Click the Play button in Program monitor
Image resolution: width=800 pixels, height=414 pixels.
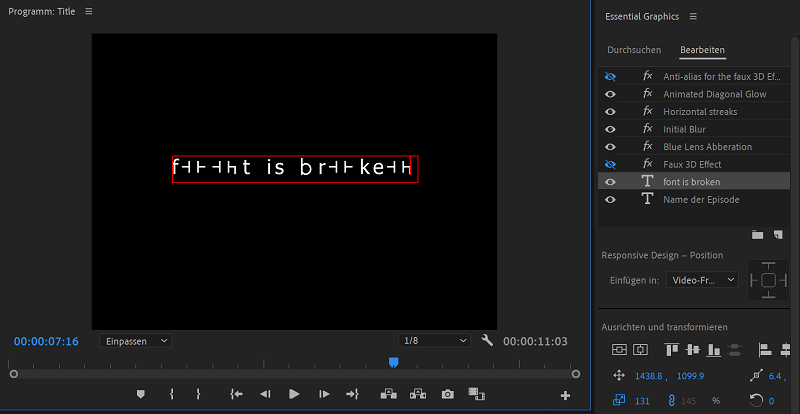(x=294, y=394)
